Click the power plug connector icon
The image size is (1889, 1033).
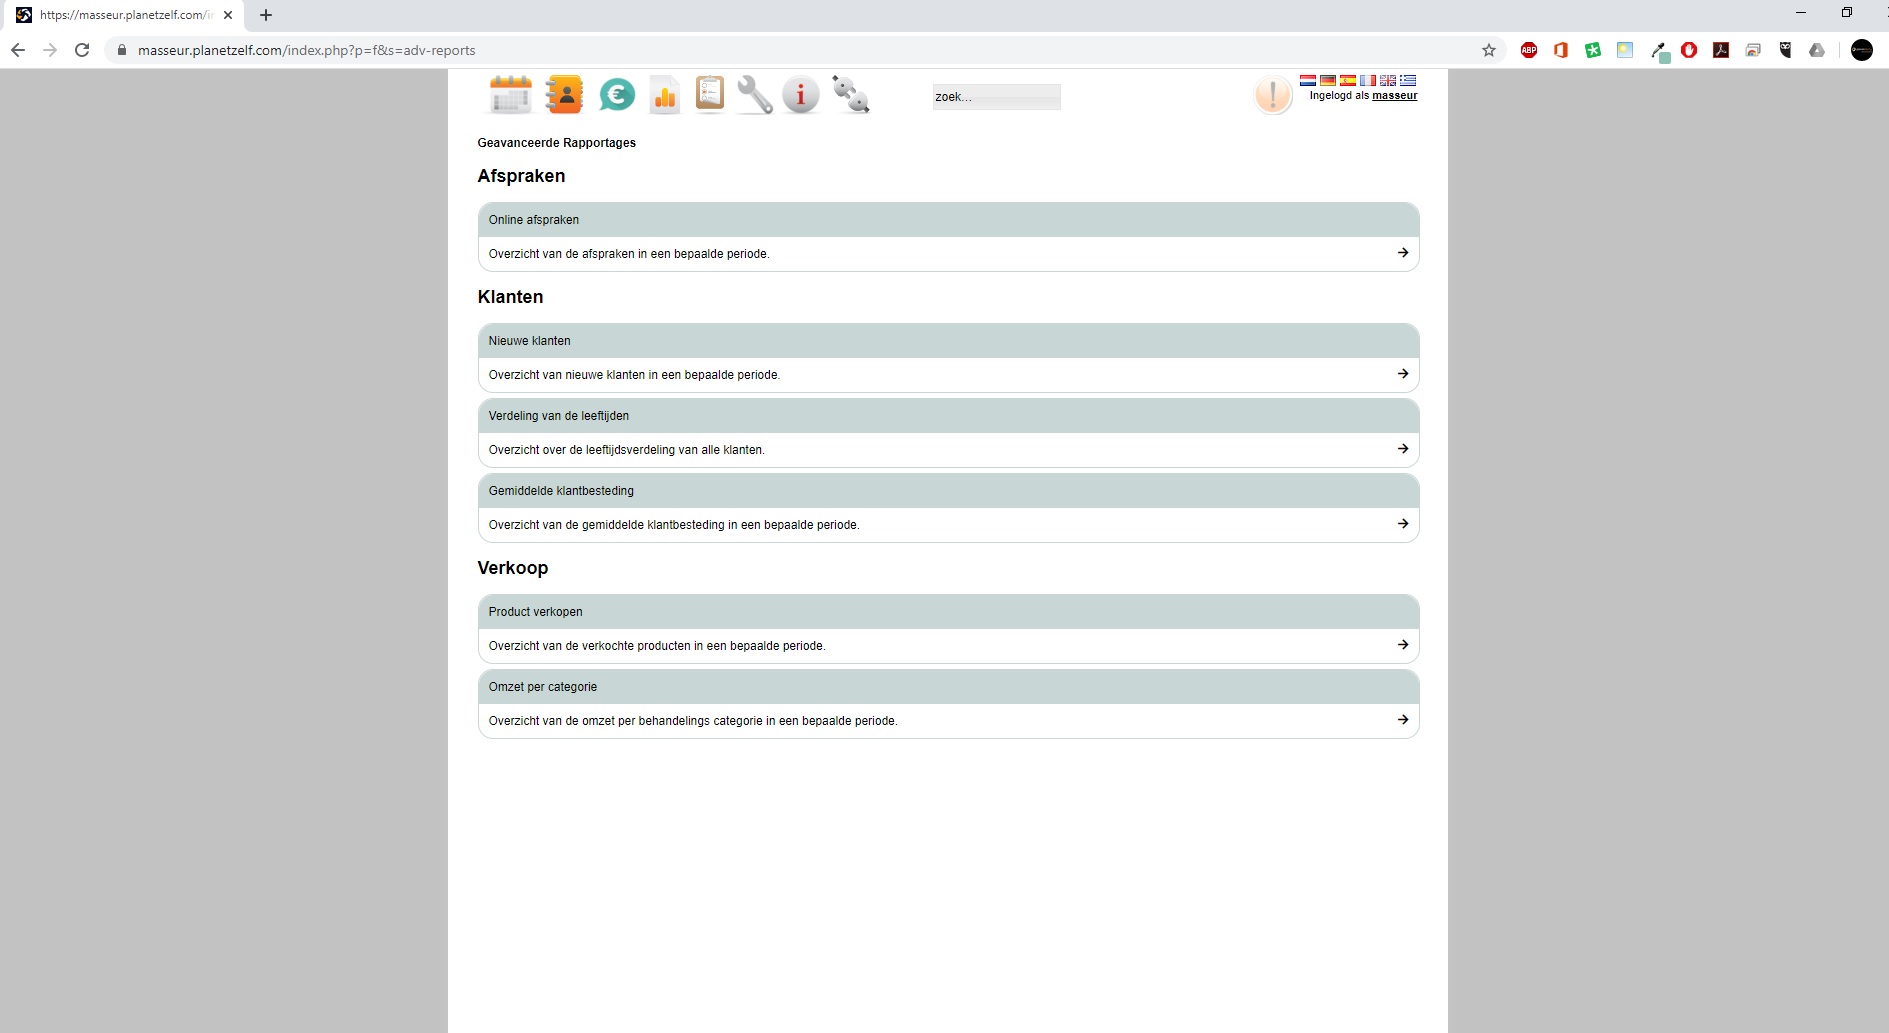tap(851, 95)
